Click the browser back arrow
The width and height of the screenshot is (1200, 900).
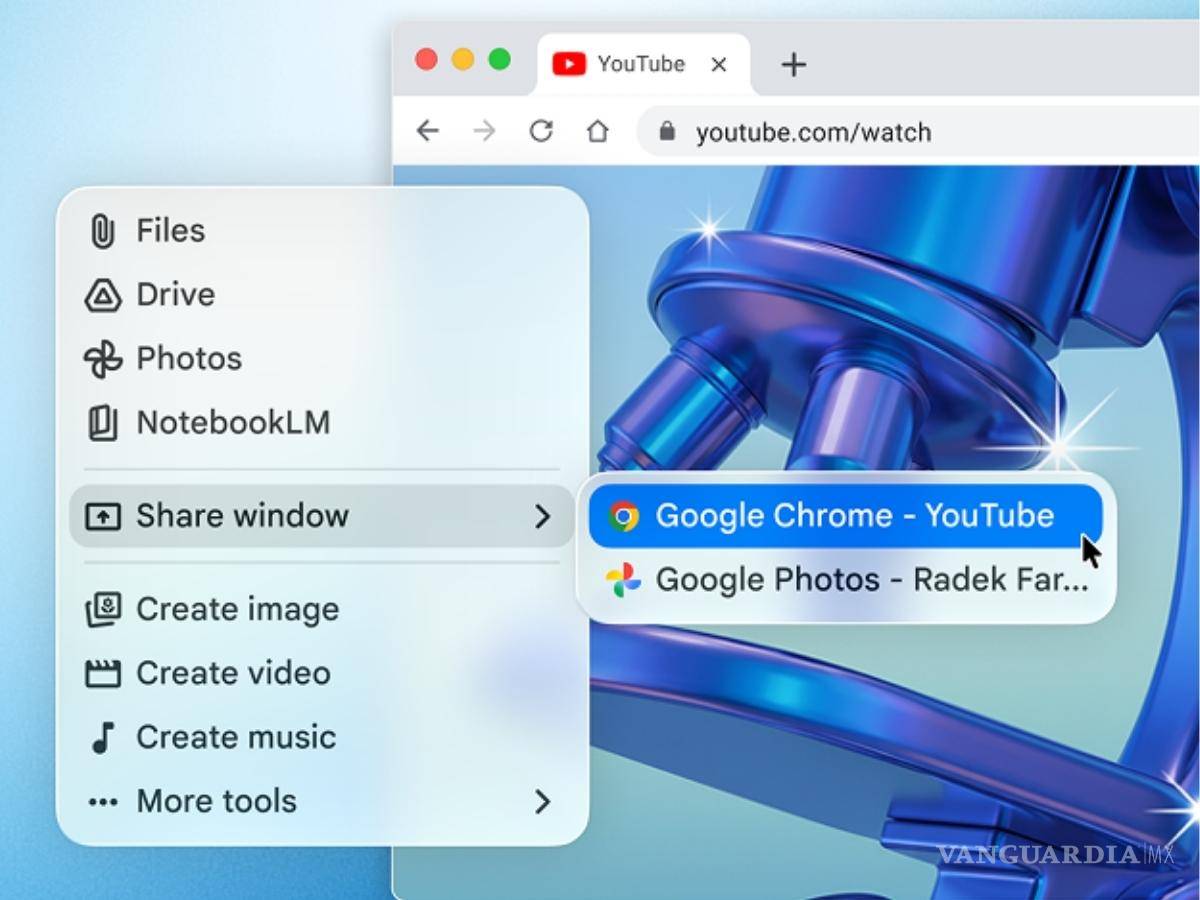(x=427, y=131)
